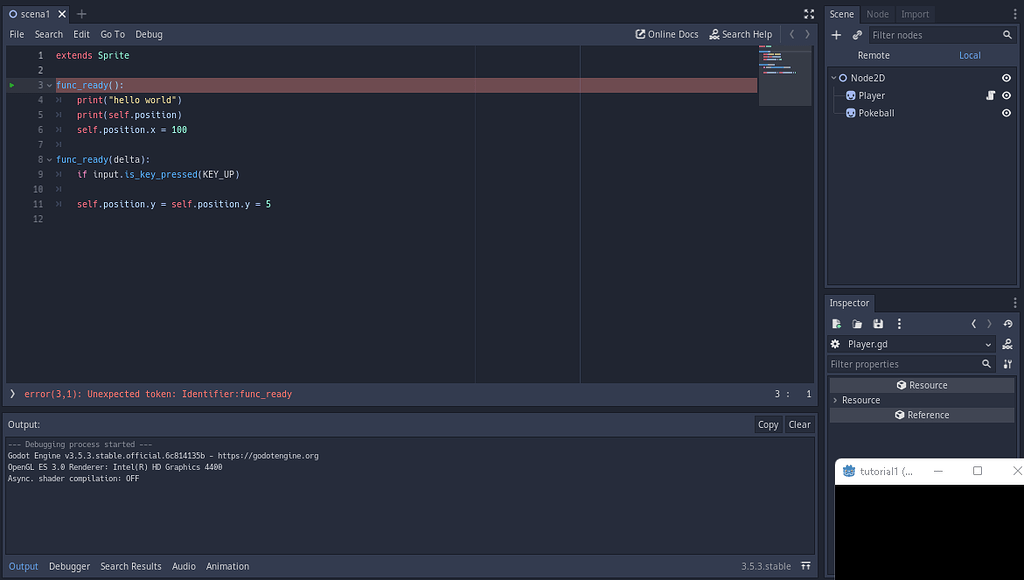
Task: Save the current resource in the Inspector
Action: pyautogui.click(x=878, y=323)
